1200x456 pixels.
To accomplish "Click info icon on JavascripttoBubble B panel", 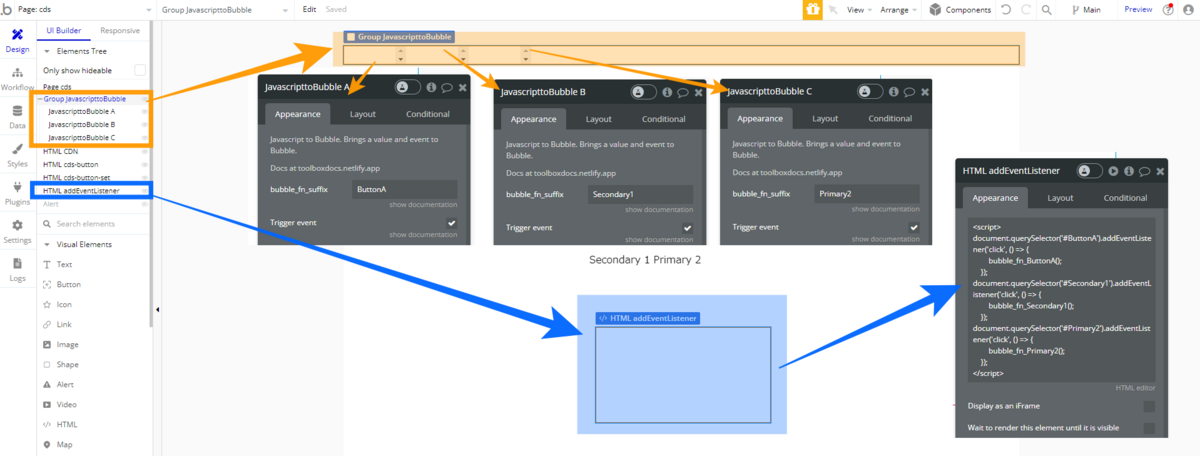I will [x=667, y=92].
